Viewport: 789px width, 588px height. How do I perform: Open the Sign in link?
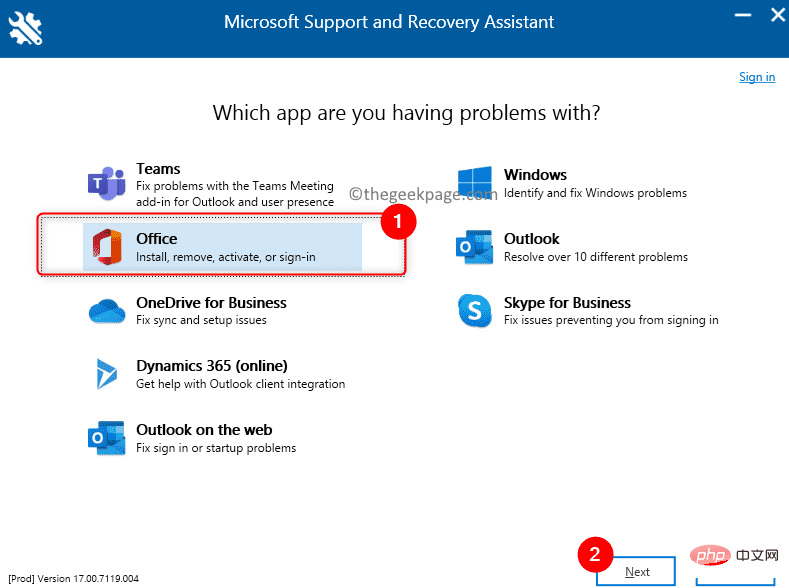(757, 77)
